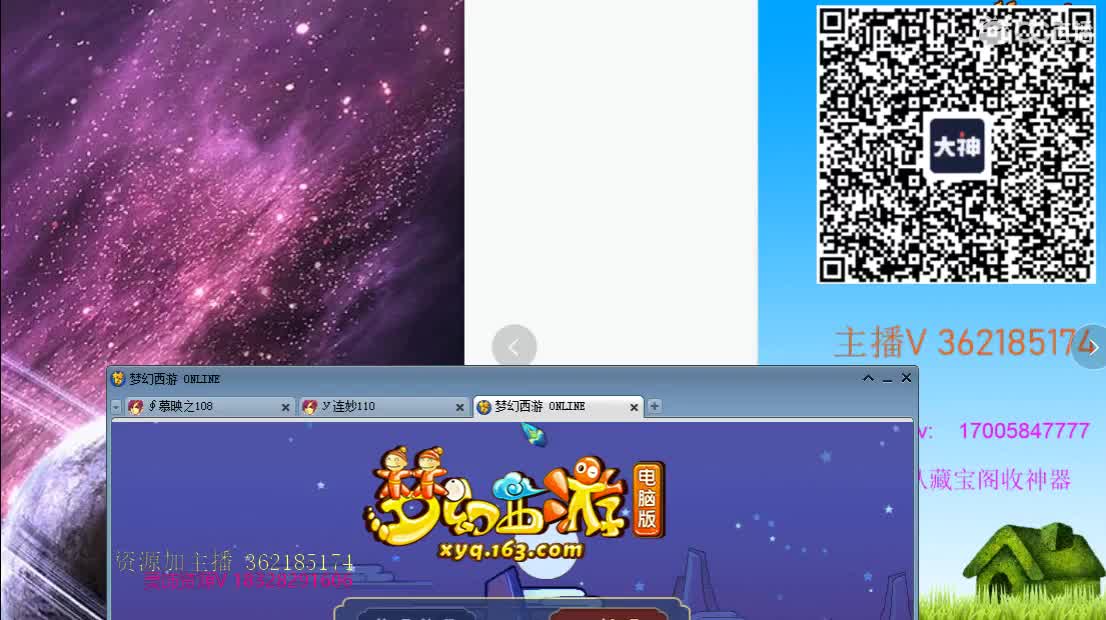Go to previous image with left arrow
This screenshot has width=1106, height=620.
[514, 346]
